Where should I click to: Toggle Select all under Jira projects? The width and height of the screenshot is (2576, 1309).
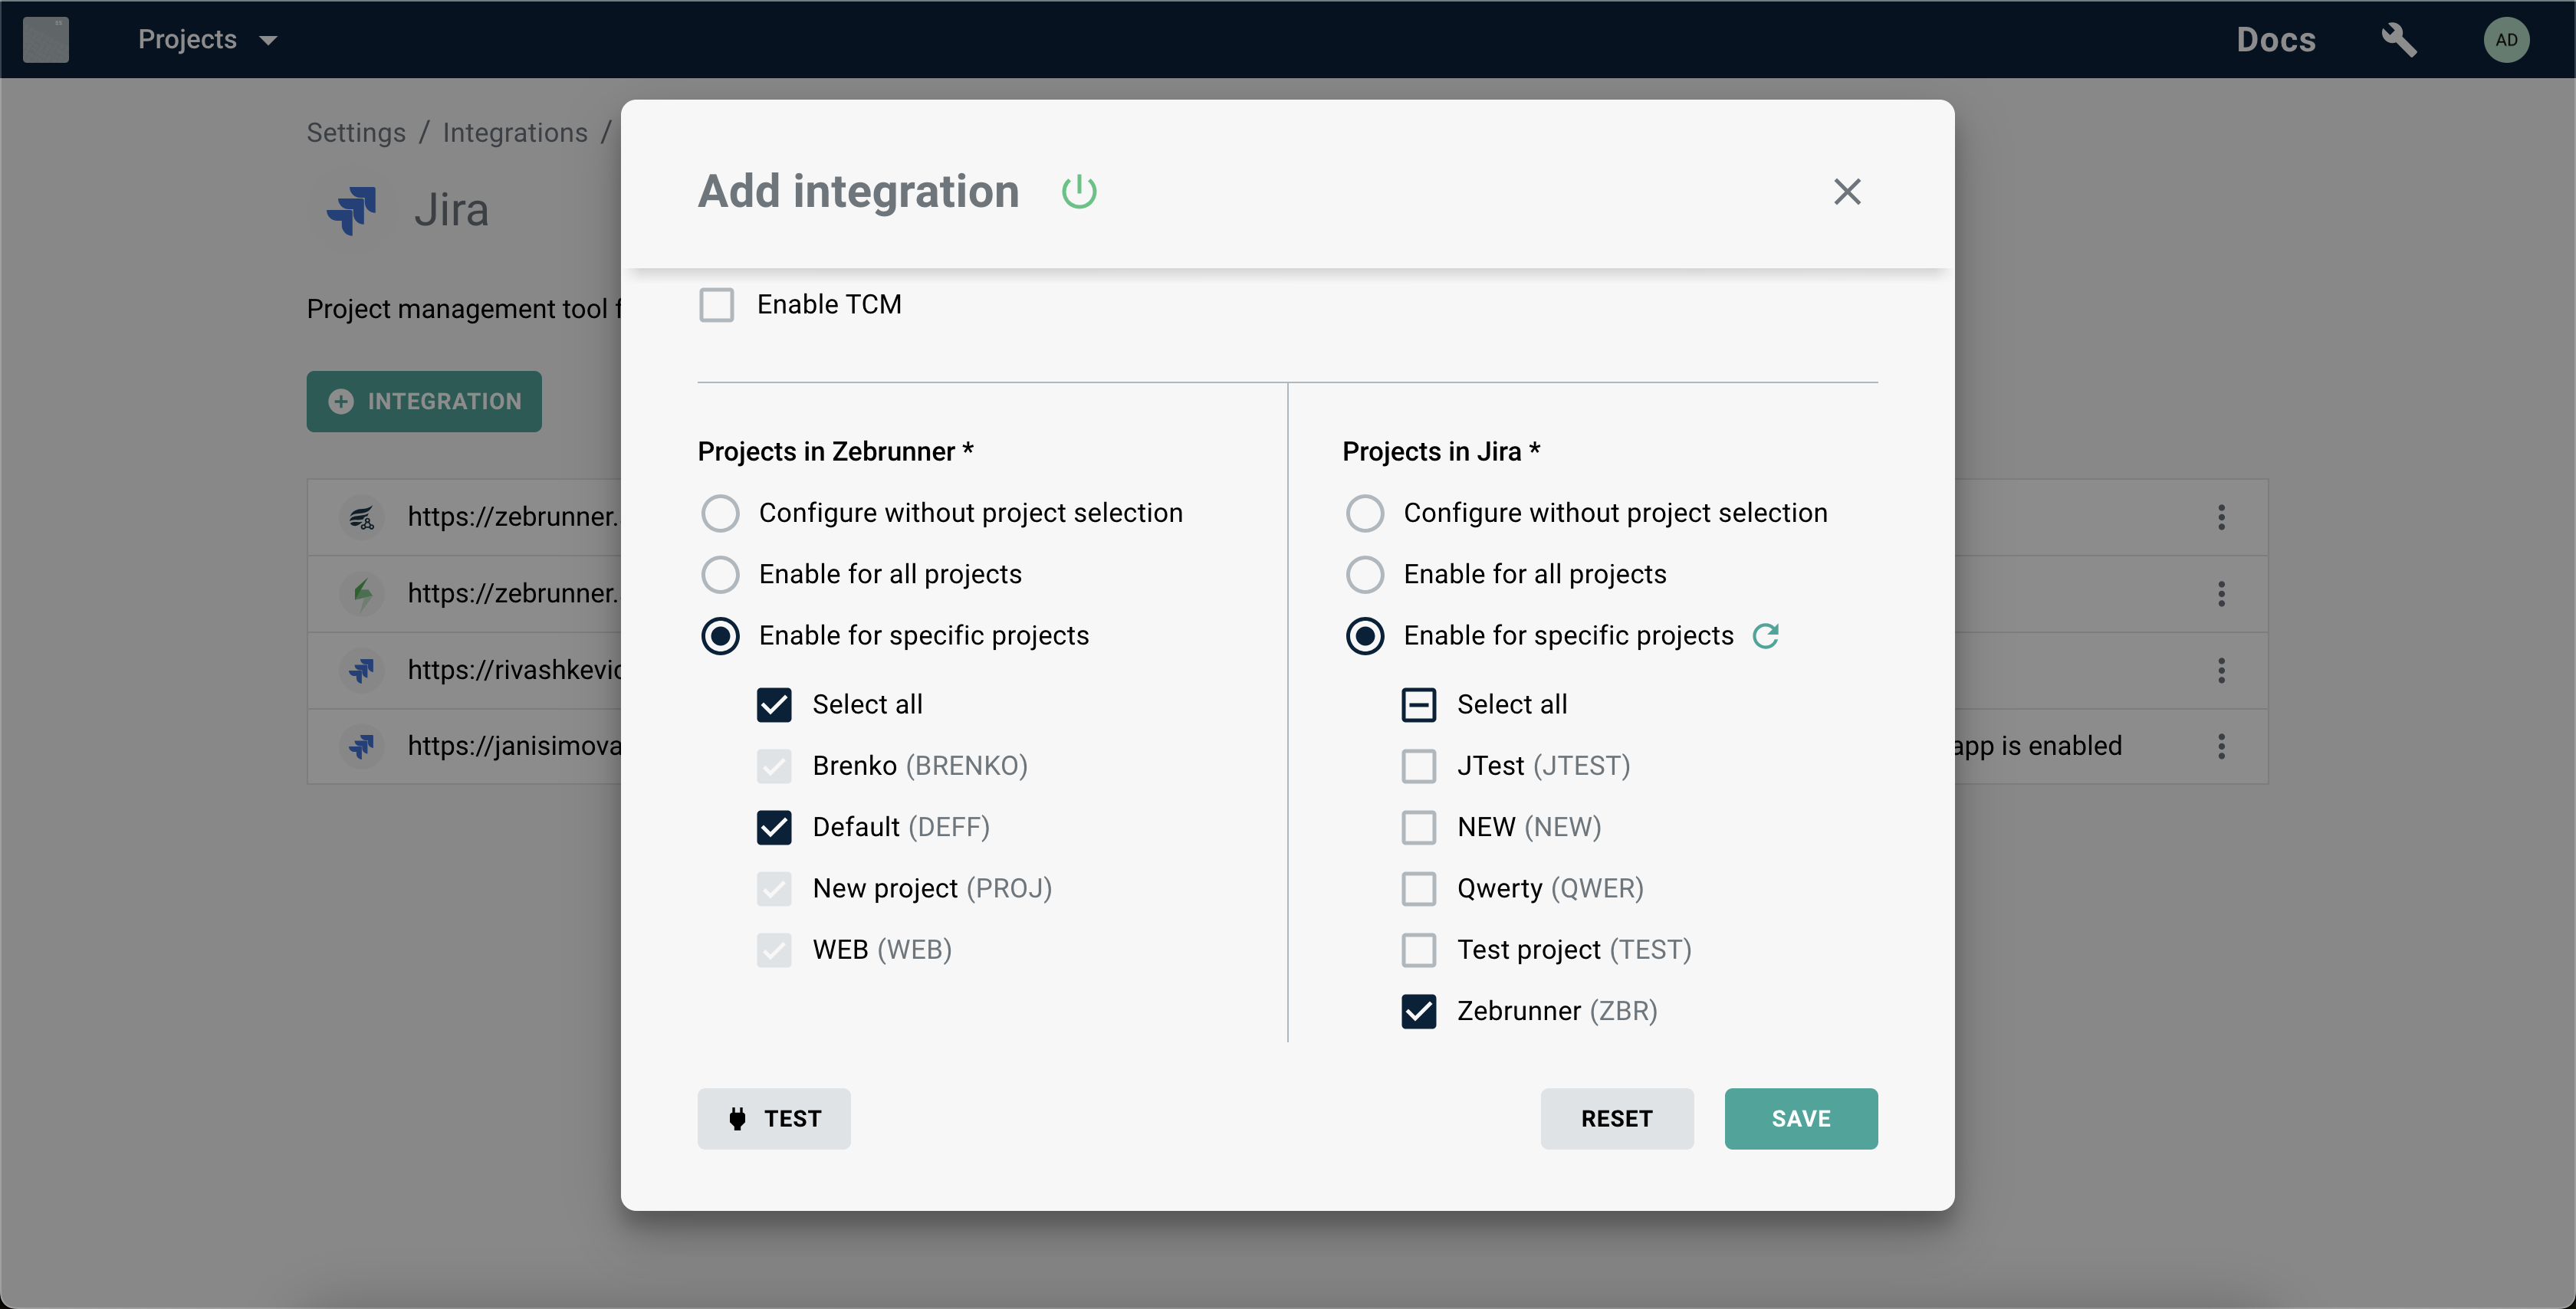click(1419, 704)
